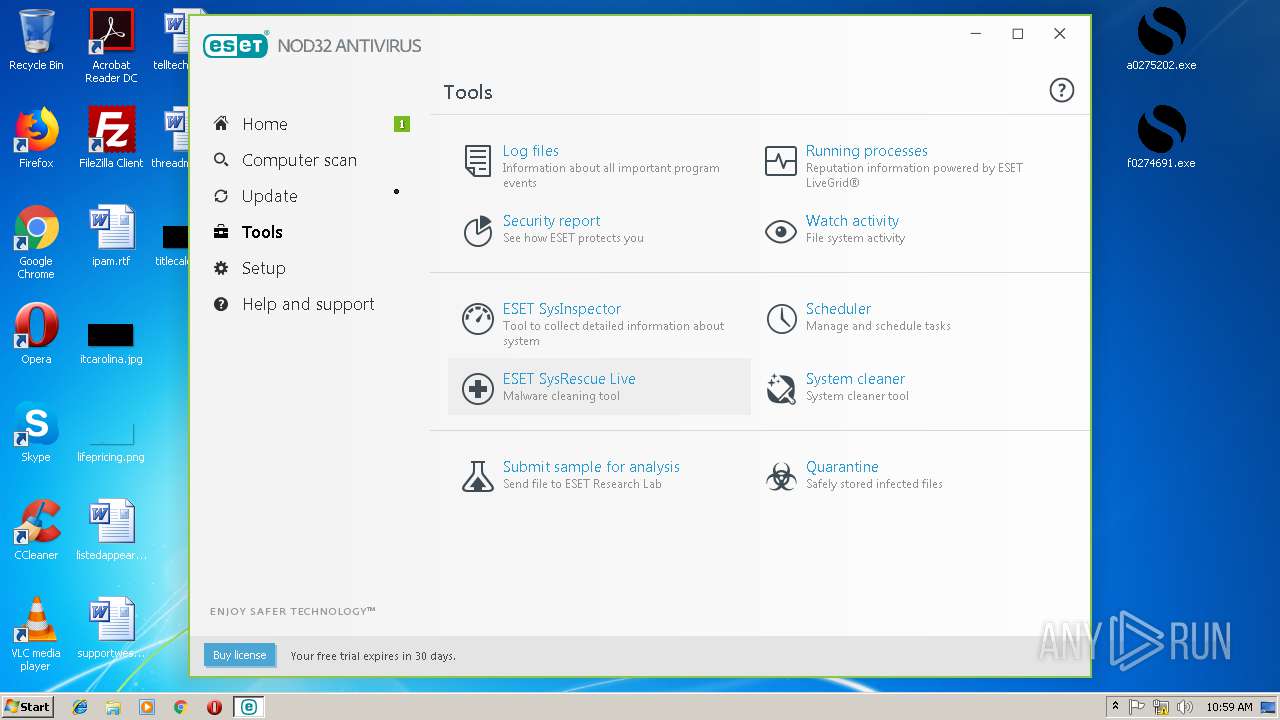This screenshot has height=720, width=1280.
Task: Open the System cleaner broom icon
Action: (781, 389)
